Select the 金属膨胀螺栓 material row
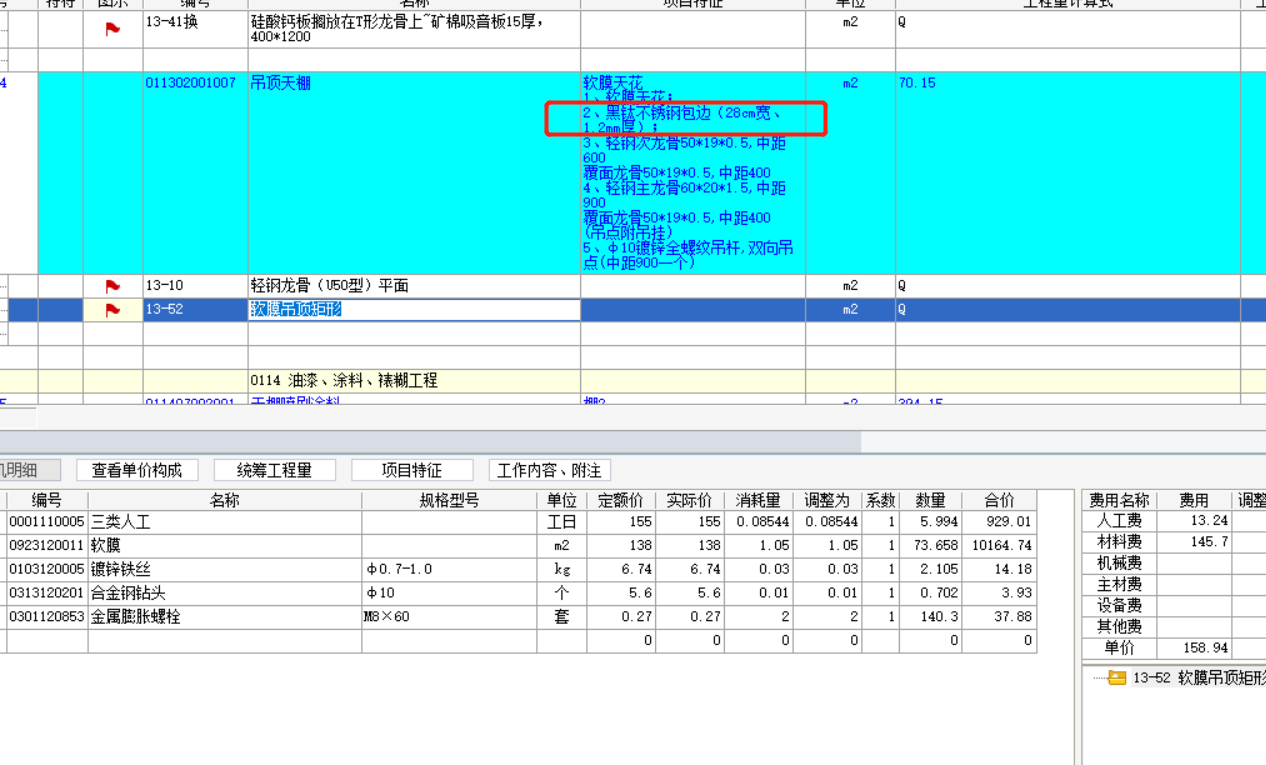The height and width of the screenshot is (765, 1266). [x=136, y=617]
